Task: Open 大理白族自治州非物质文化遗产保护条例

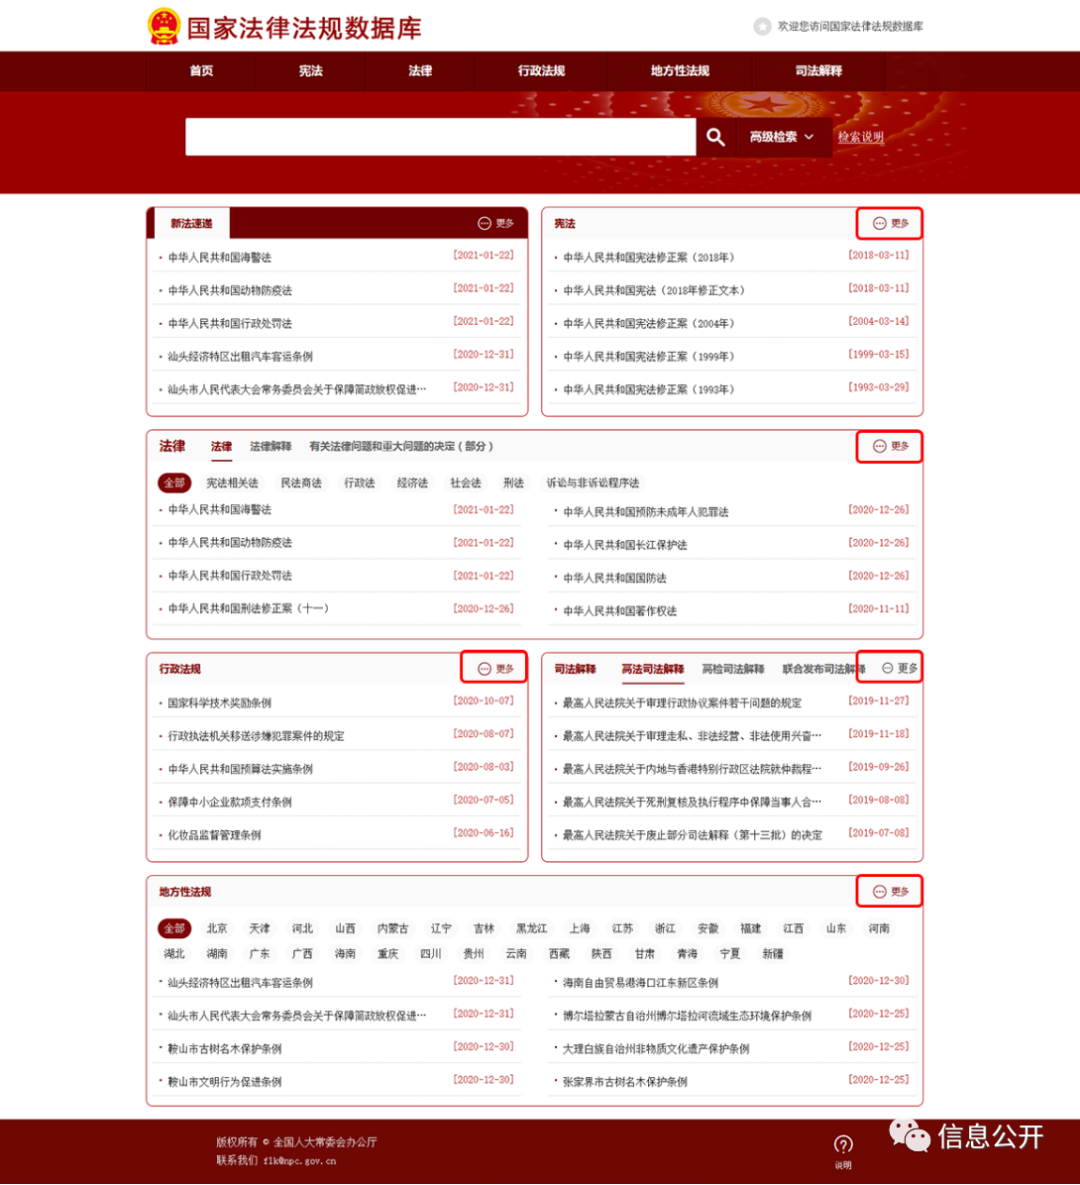Action: point(656,1048)
